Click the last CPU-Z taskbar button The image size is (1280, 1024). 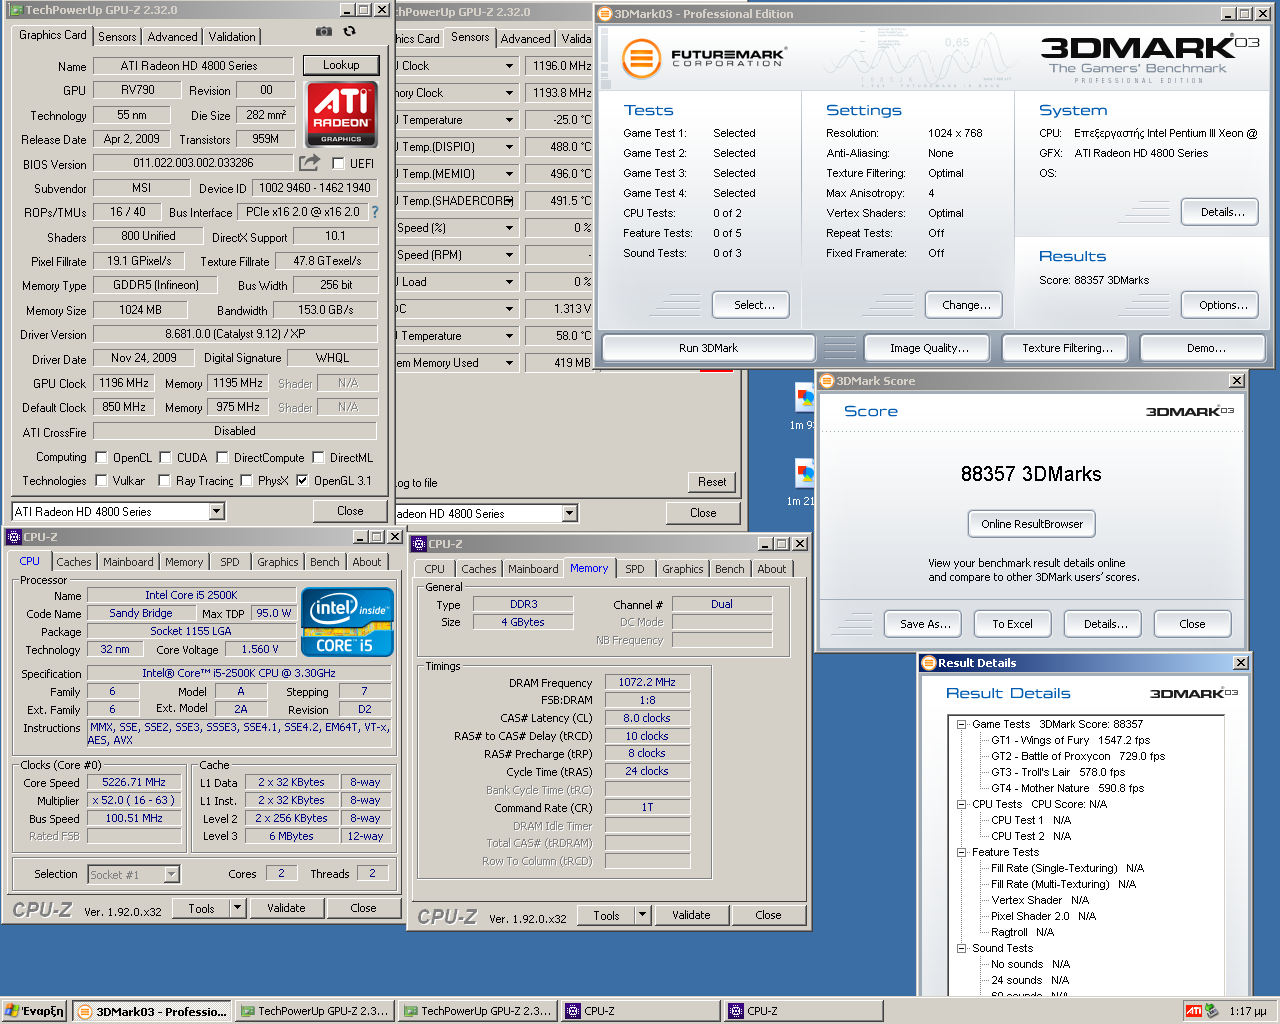pos(802,1011)
